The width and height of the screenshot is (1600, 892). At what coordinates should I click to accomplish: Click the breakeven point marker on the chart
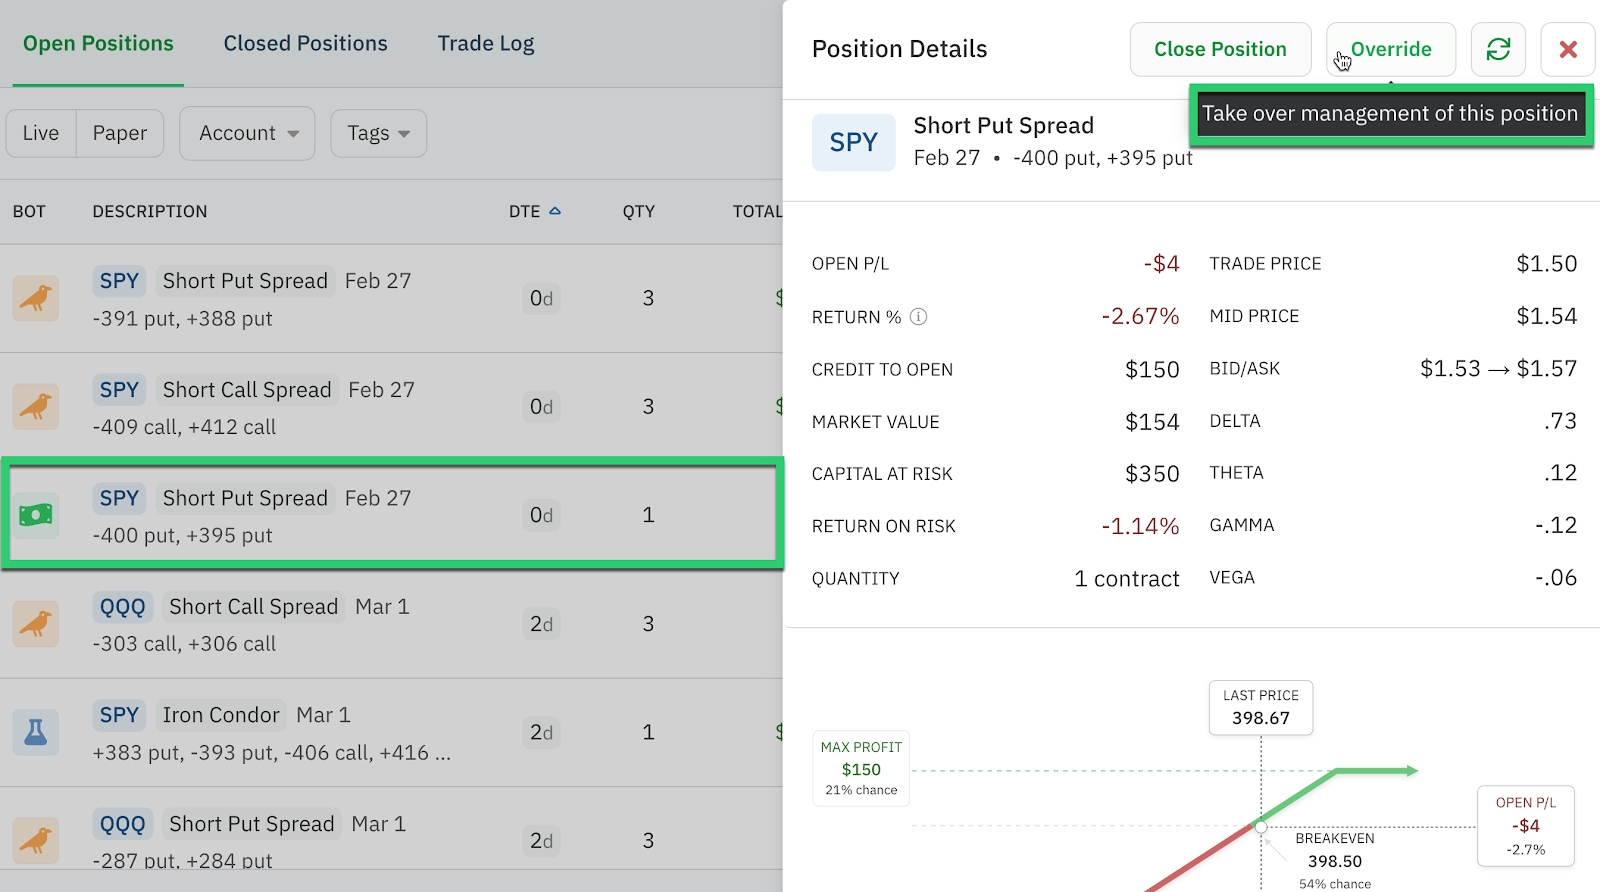[x=1261, y=827]
